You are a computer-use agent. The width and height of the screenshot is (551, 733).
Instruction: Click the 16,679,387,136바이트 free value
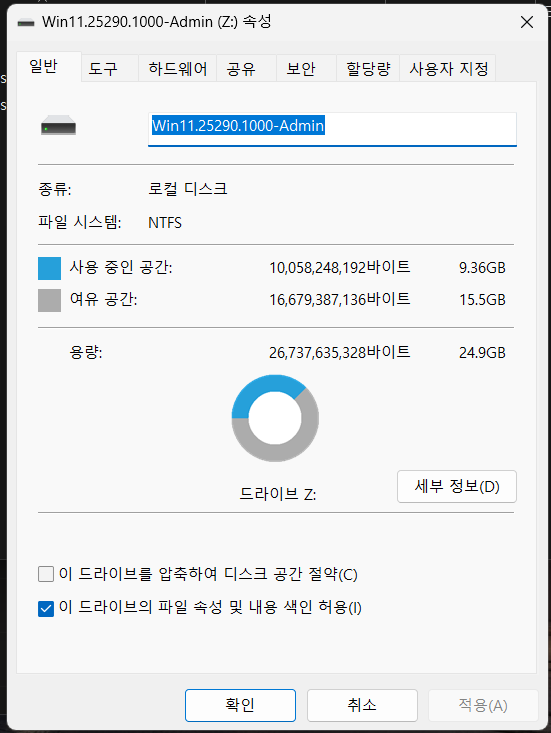coord(340,299)
